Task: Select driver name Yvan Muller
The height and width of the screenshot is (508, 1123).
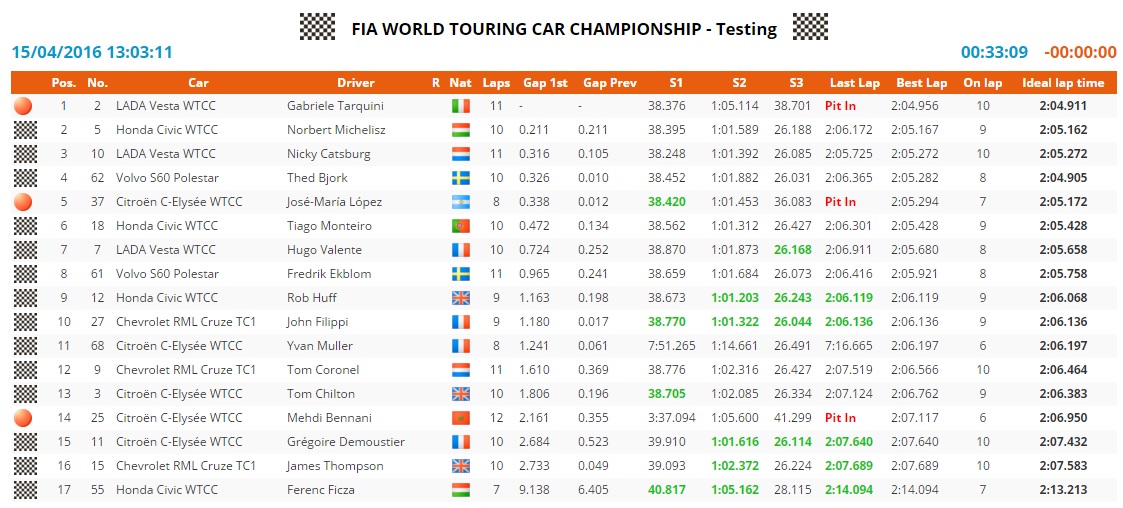Action: click(x=320, y=346)
